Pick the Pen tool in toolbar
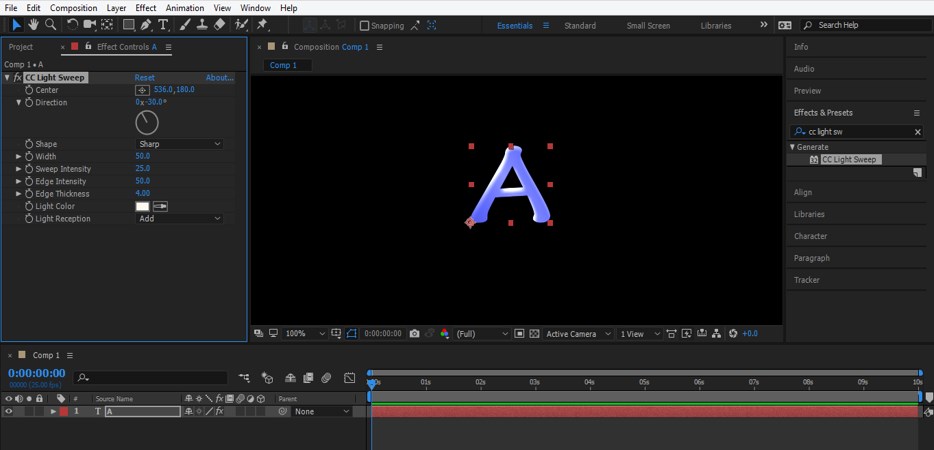The width and height of the screenshot is (934, 450). [x=146, y=25]
